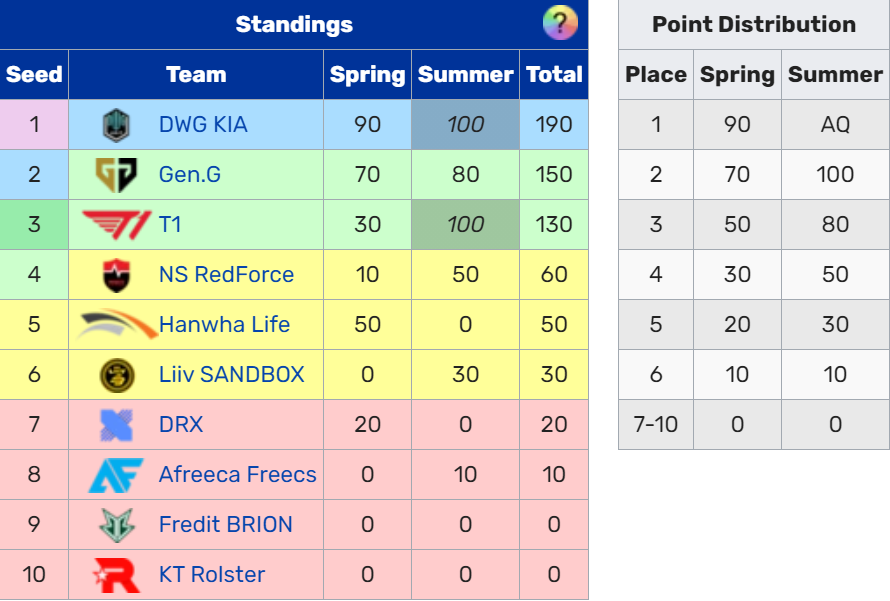
Task: Click the KT Rolster logo icon
Action: (x=116, y=575)
